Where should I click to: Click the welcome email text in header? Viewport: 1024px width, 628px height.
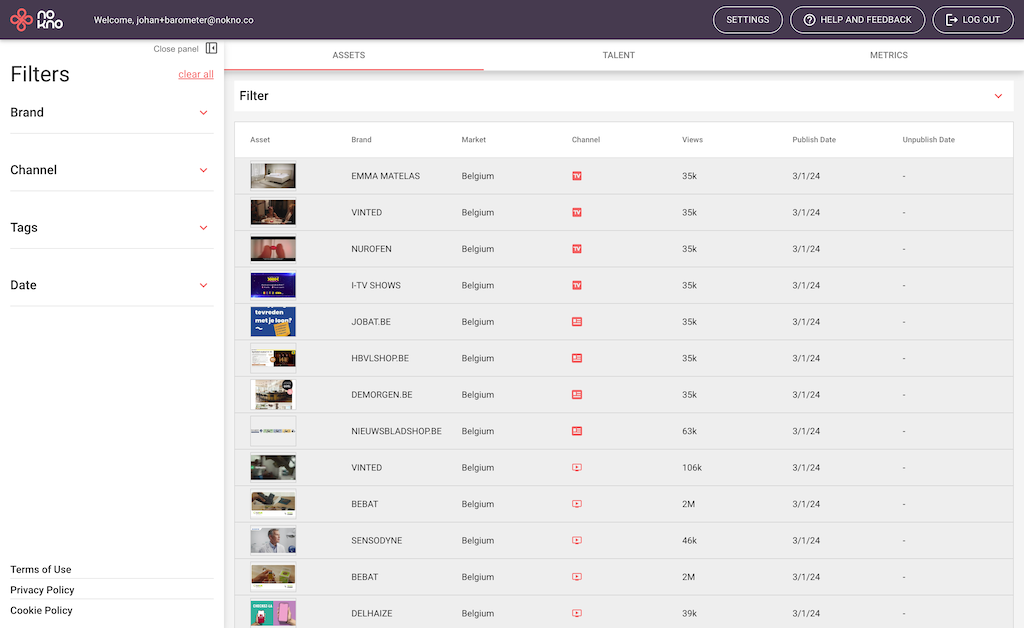click(173, 20)
